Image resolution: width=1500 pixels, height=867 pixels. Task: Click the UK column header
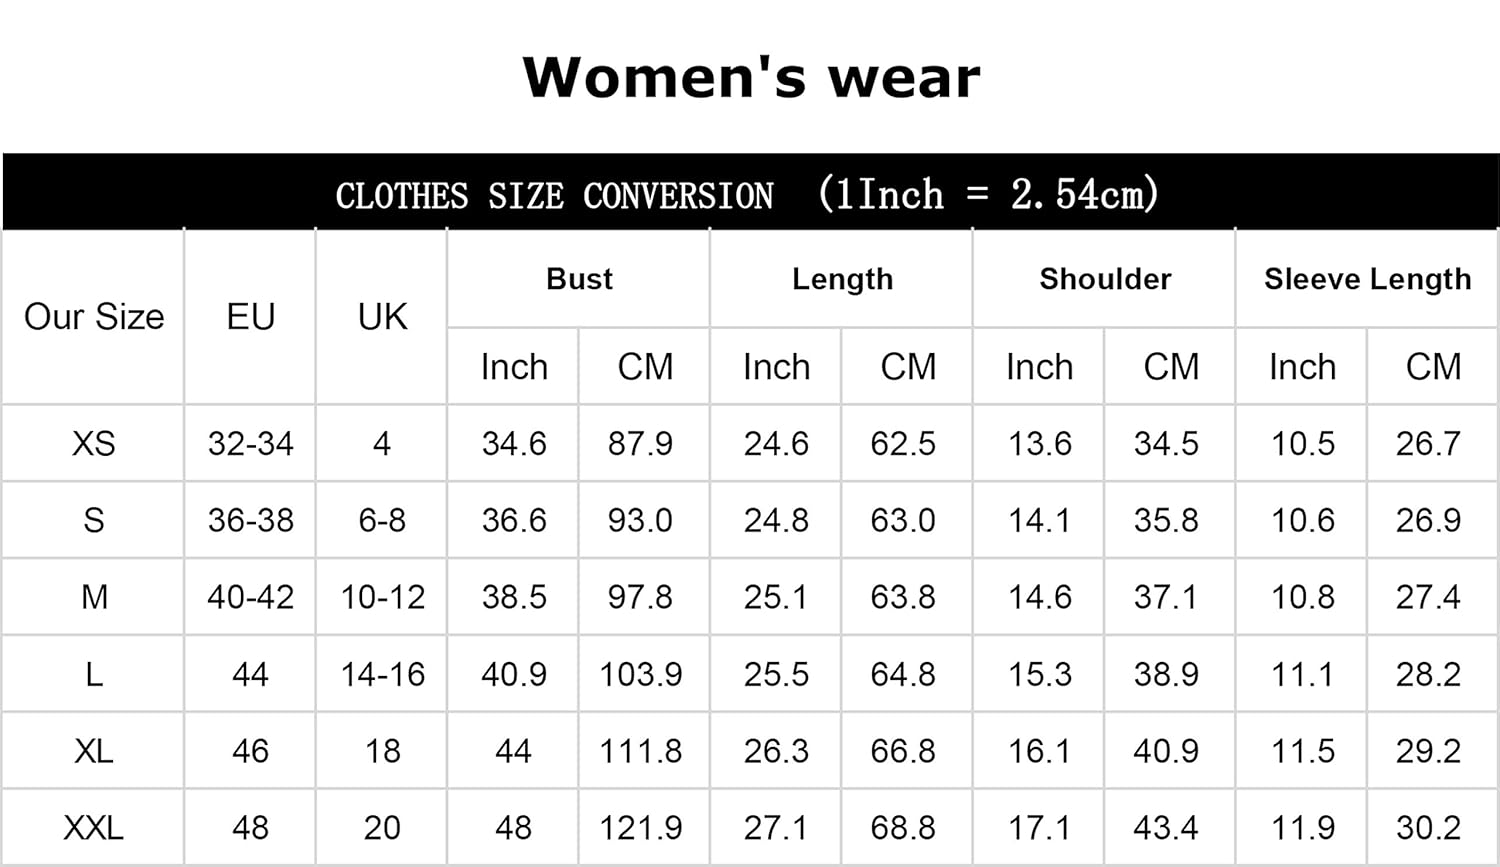(x=382, y=317)
